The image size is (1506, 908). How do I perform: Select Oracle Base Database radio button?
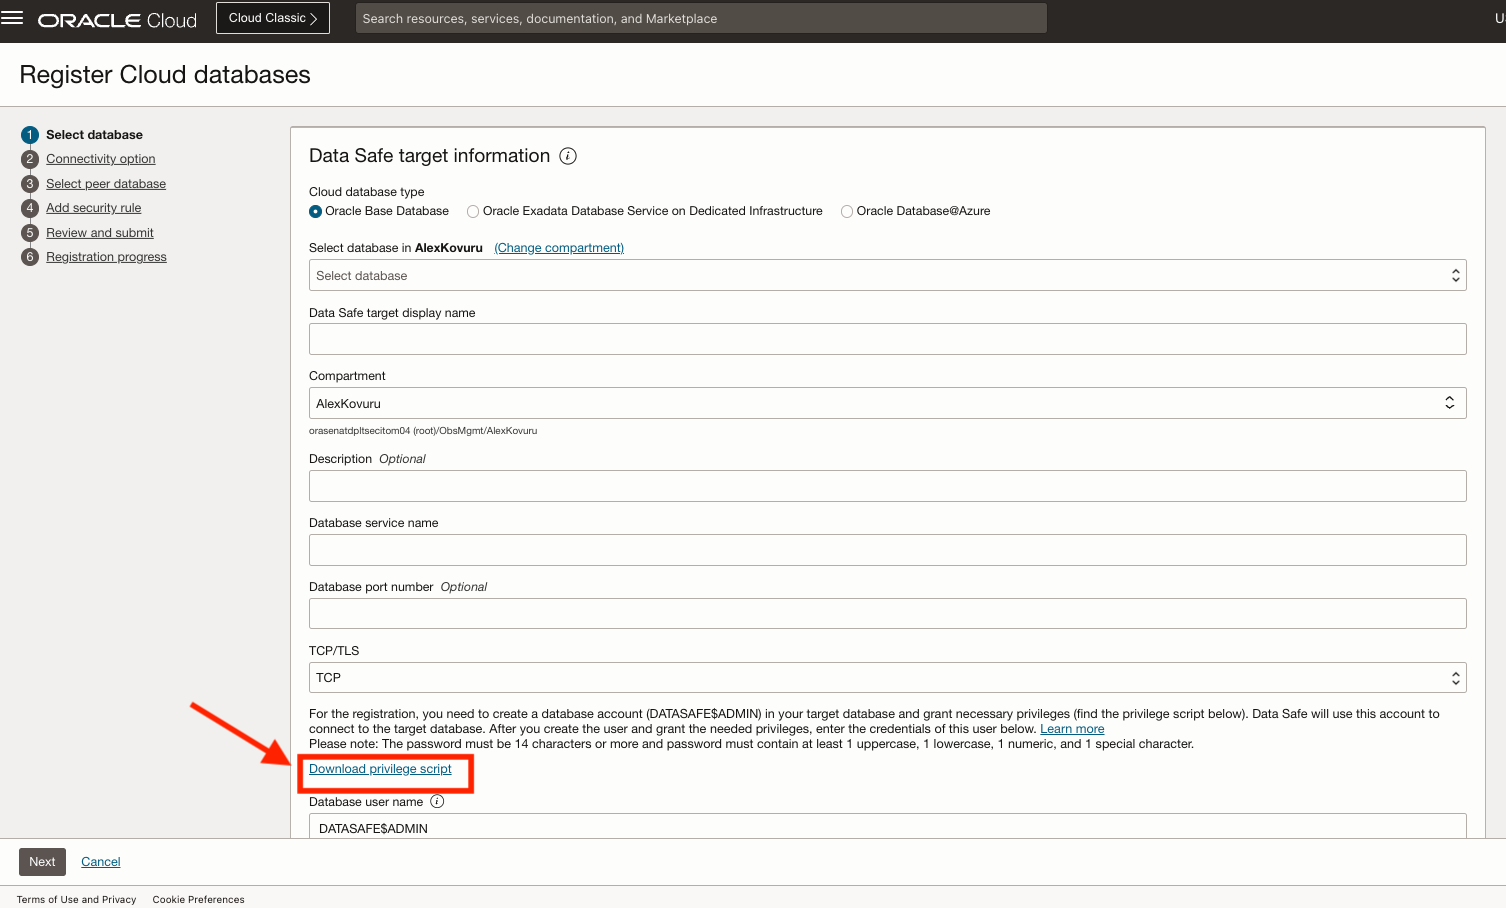point(316,211)
